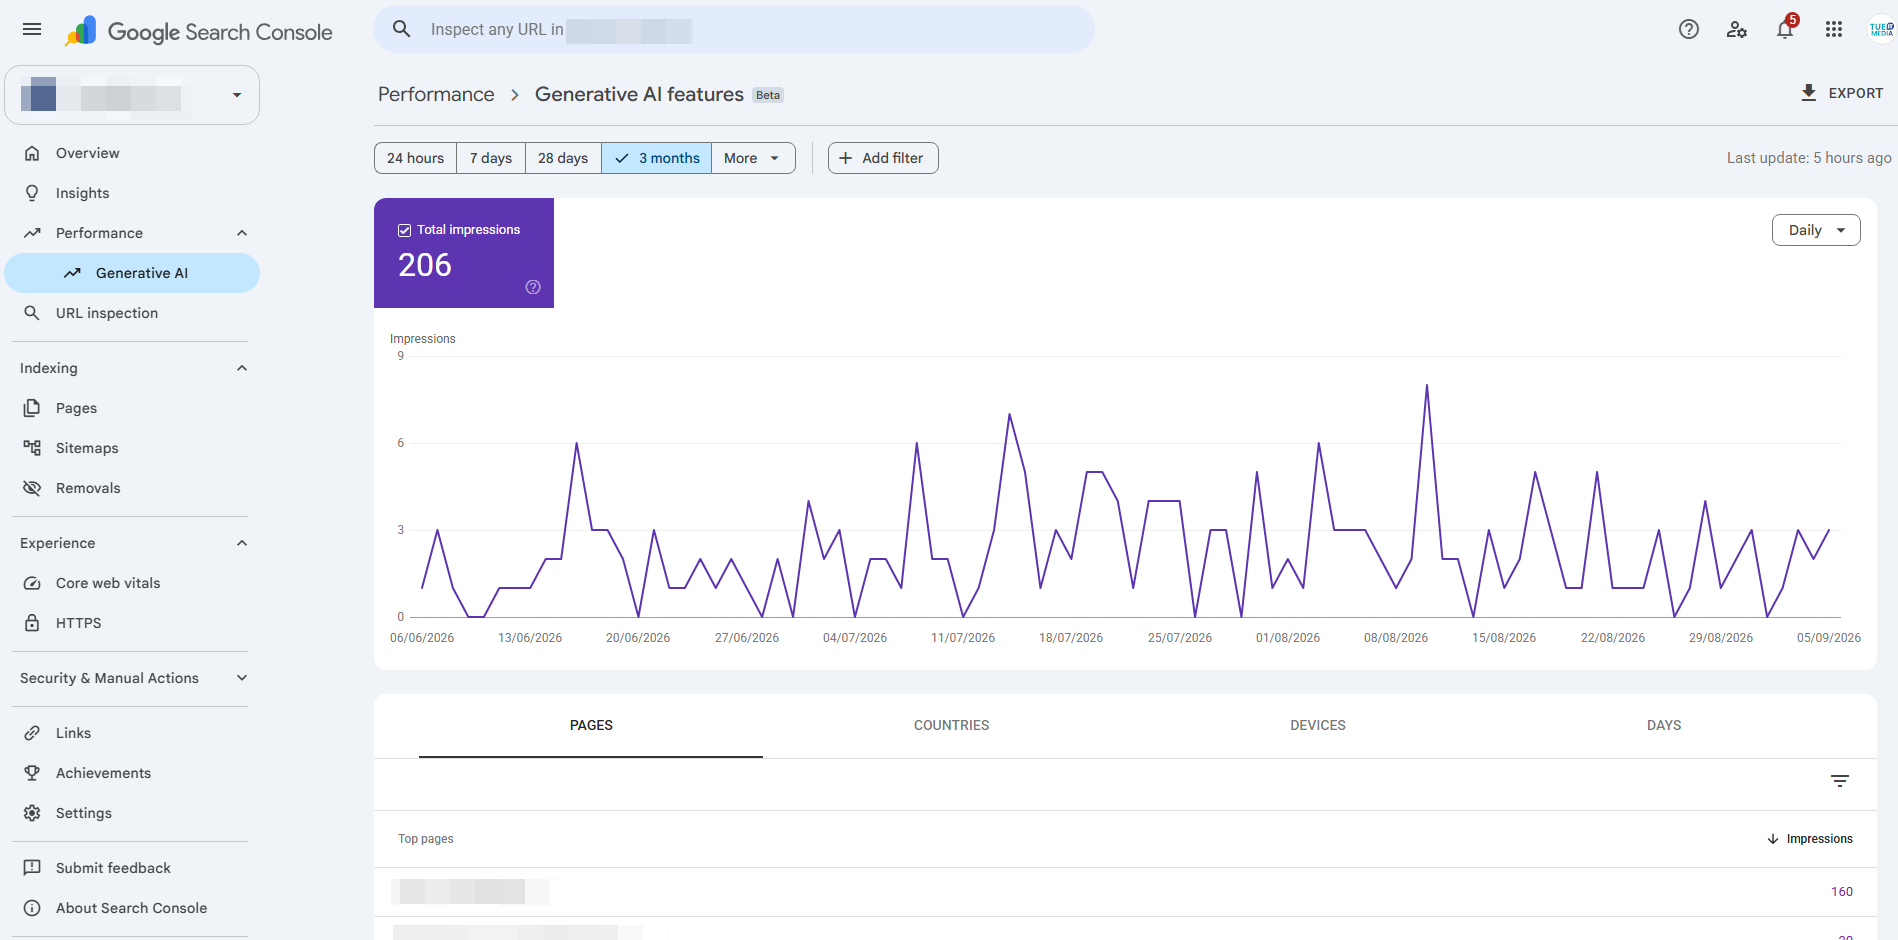Switch to the DEVICES tab
Viewport: 1898px width, 940px height.
[x=1318, y=726]
